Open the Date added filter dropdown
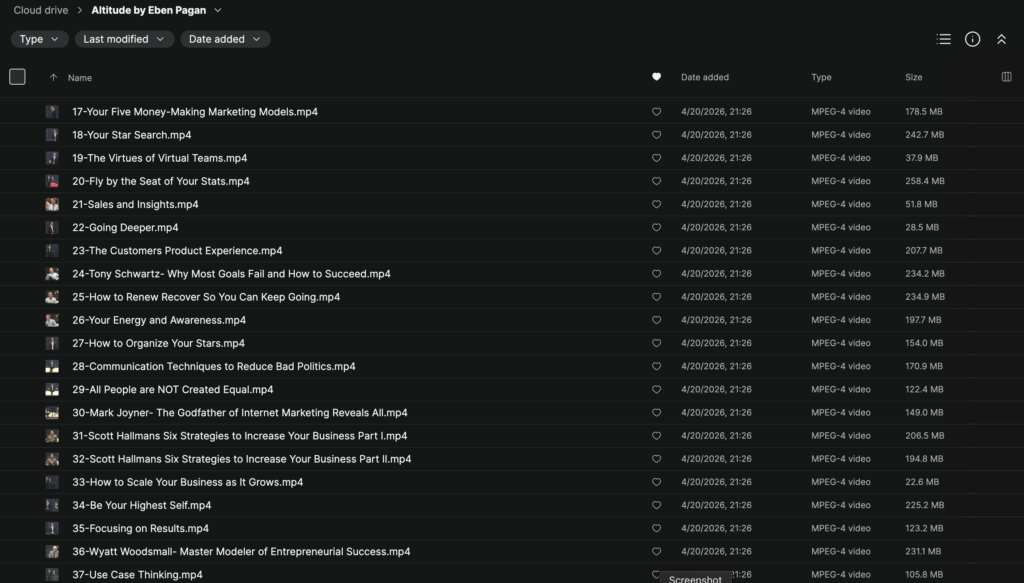1024x583 pixels. (x=225, y=39)
